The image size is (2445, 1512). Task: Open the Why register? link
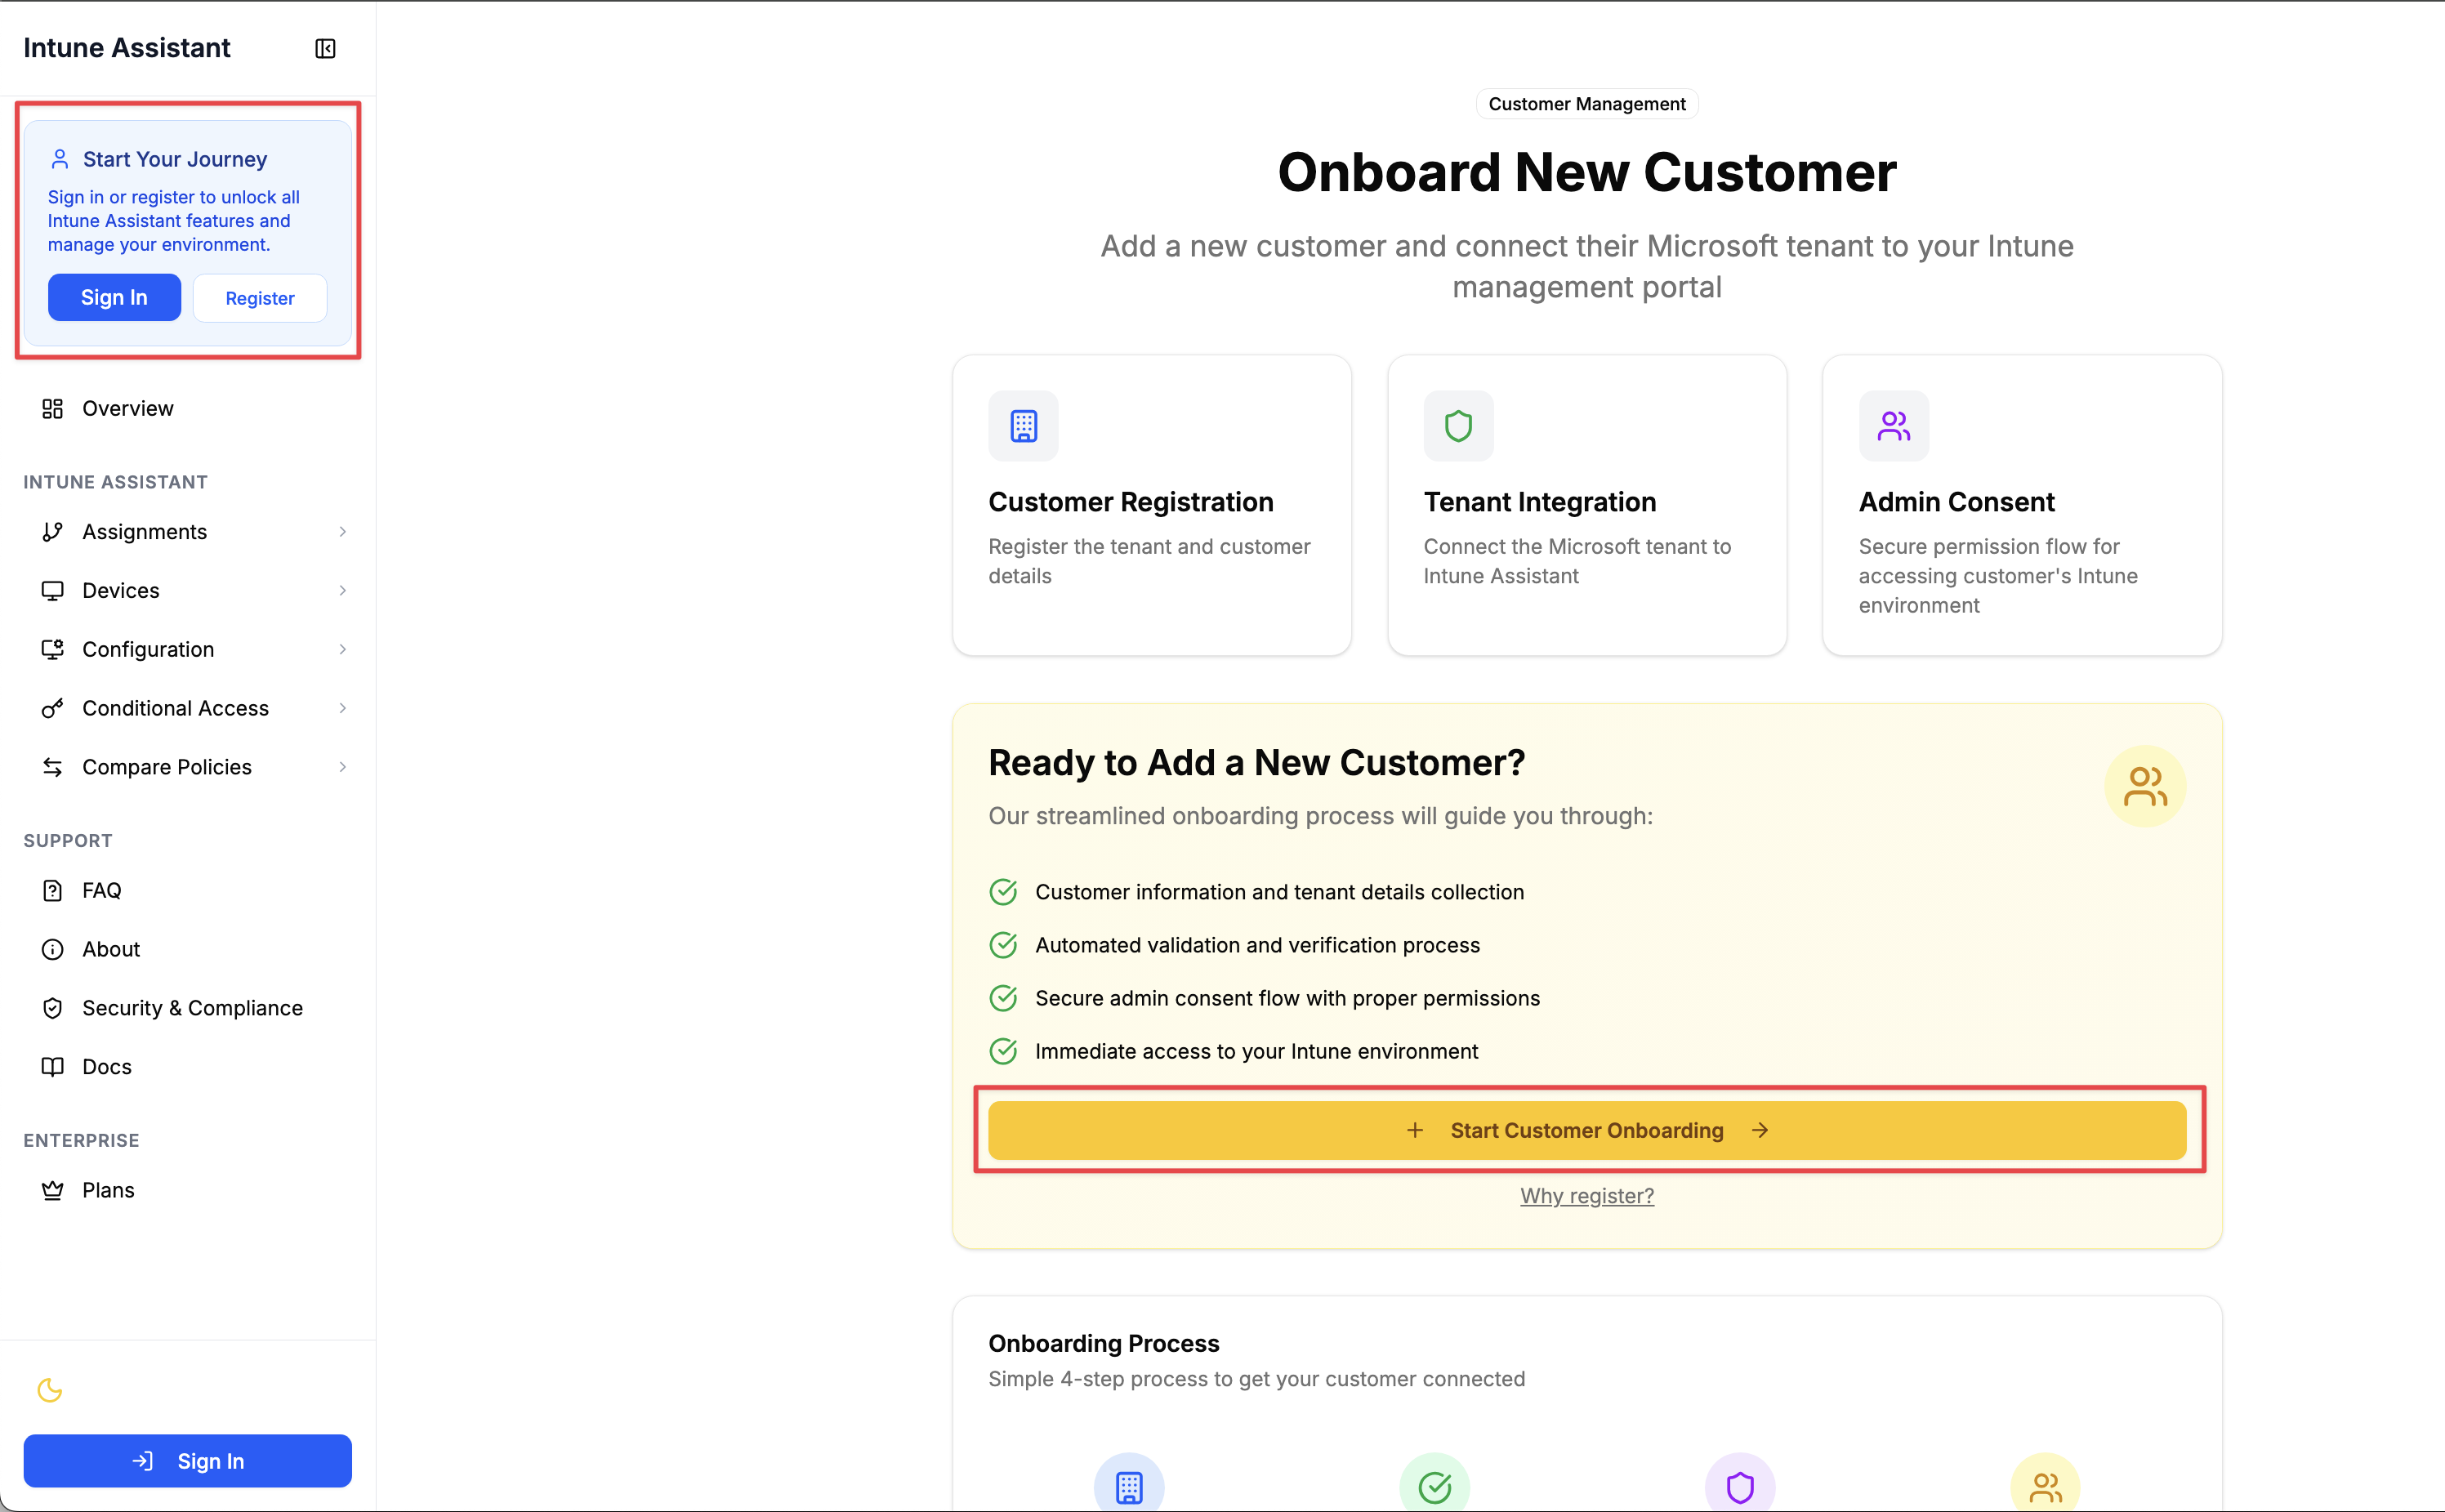(1586, 1195)
